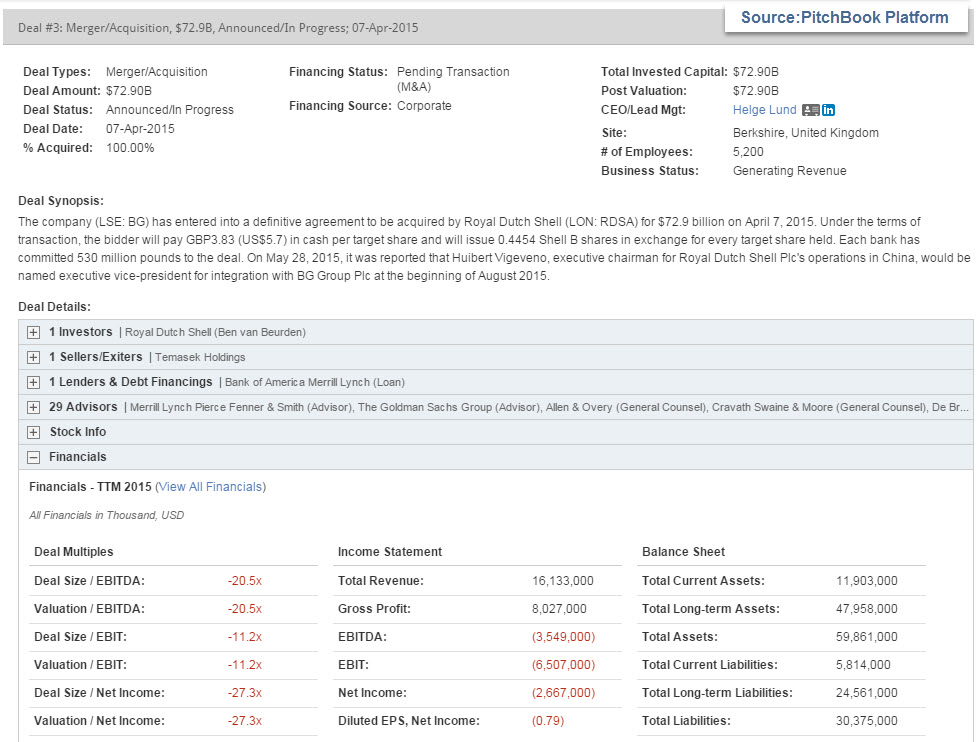This screenshot has width=980, height=742.
Task: Click the View All Financials link
Action: (x=210, y=487)
